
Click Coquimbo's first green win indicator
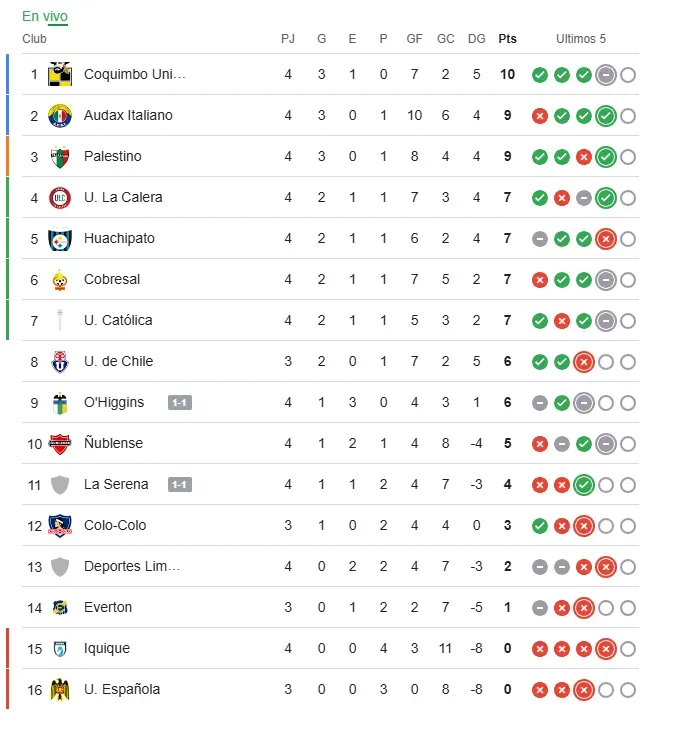(540, 75)
